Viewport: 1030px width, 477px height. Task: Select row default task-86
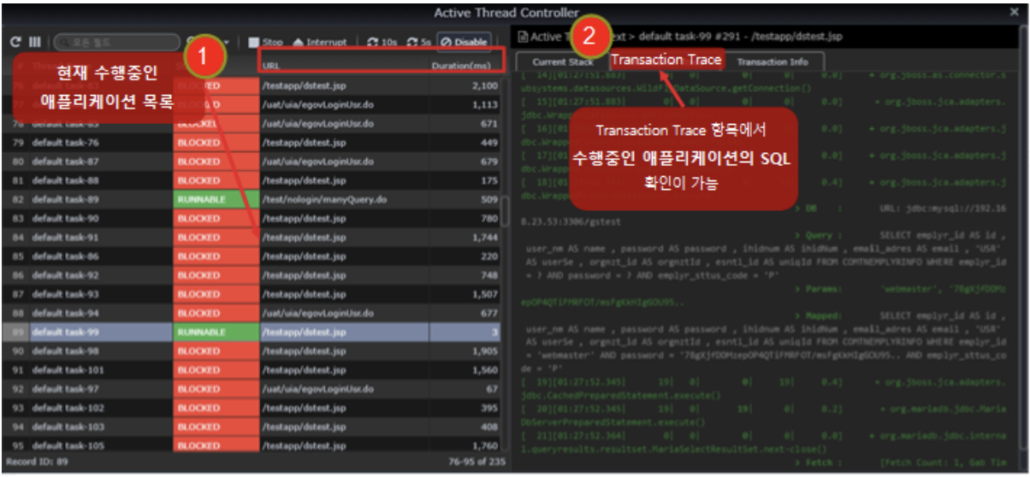click(253, 256)
